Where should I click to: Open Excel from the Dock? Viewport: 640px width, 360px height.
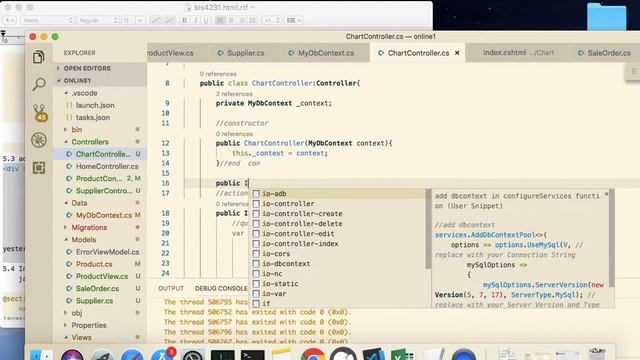(403, 354)
